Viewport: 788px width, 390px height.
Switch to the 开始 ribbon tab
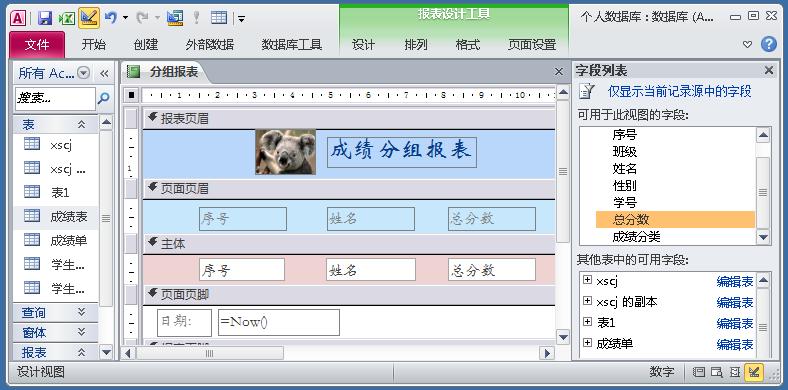[94, 44]
